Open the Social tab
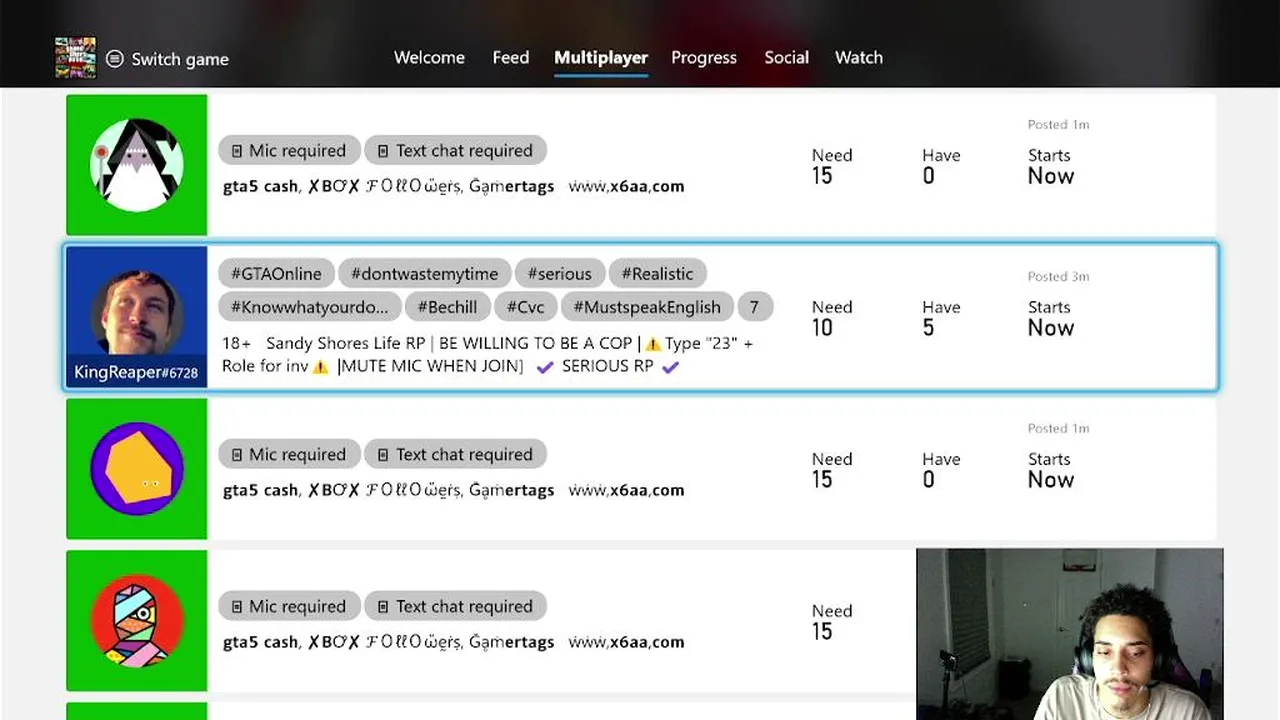Screen dimensions: 1280x720 786,57
